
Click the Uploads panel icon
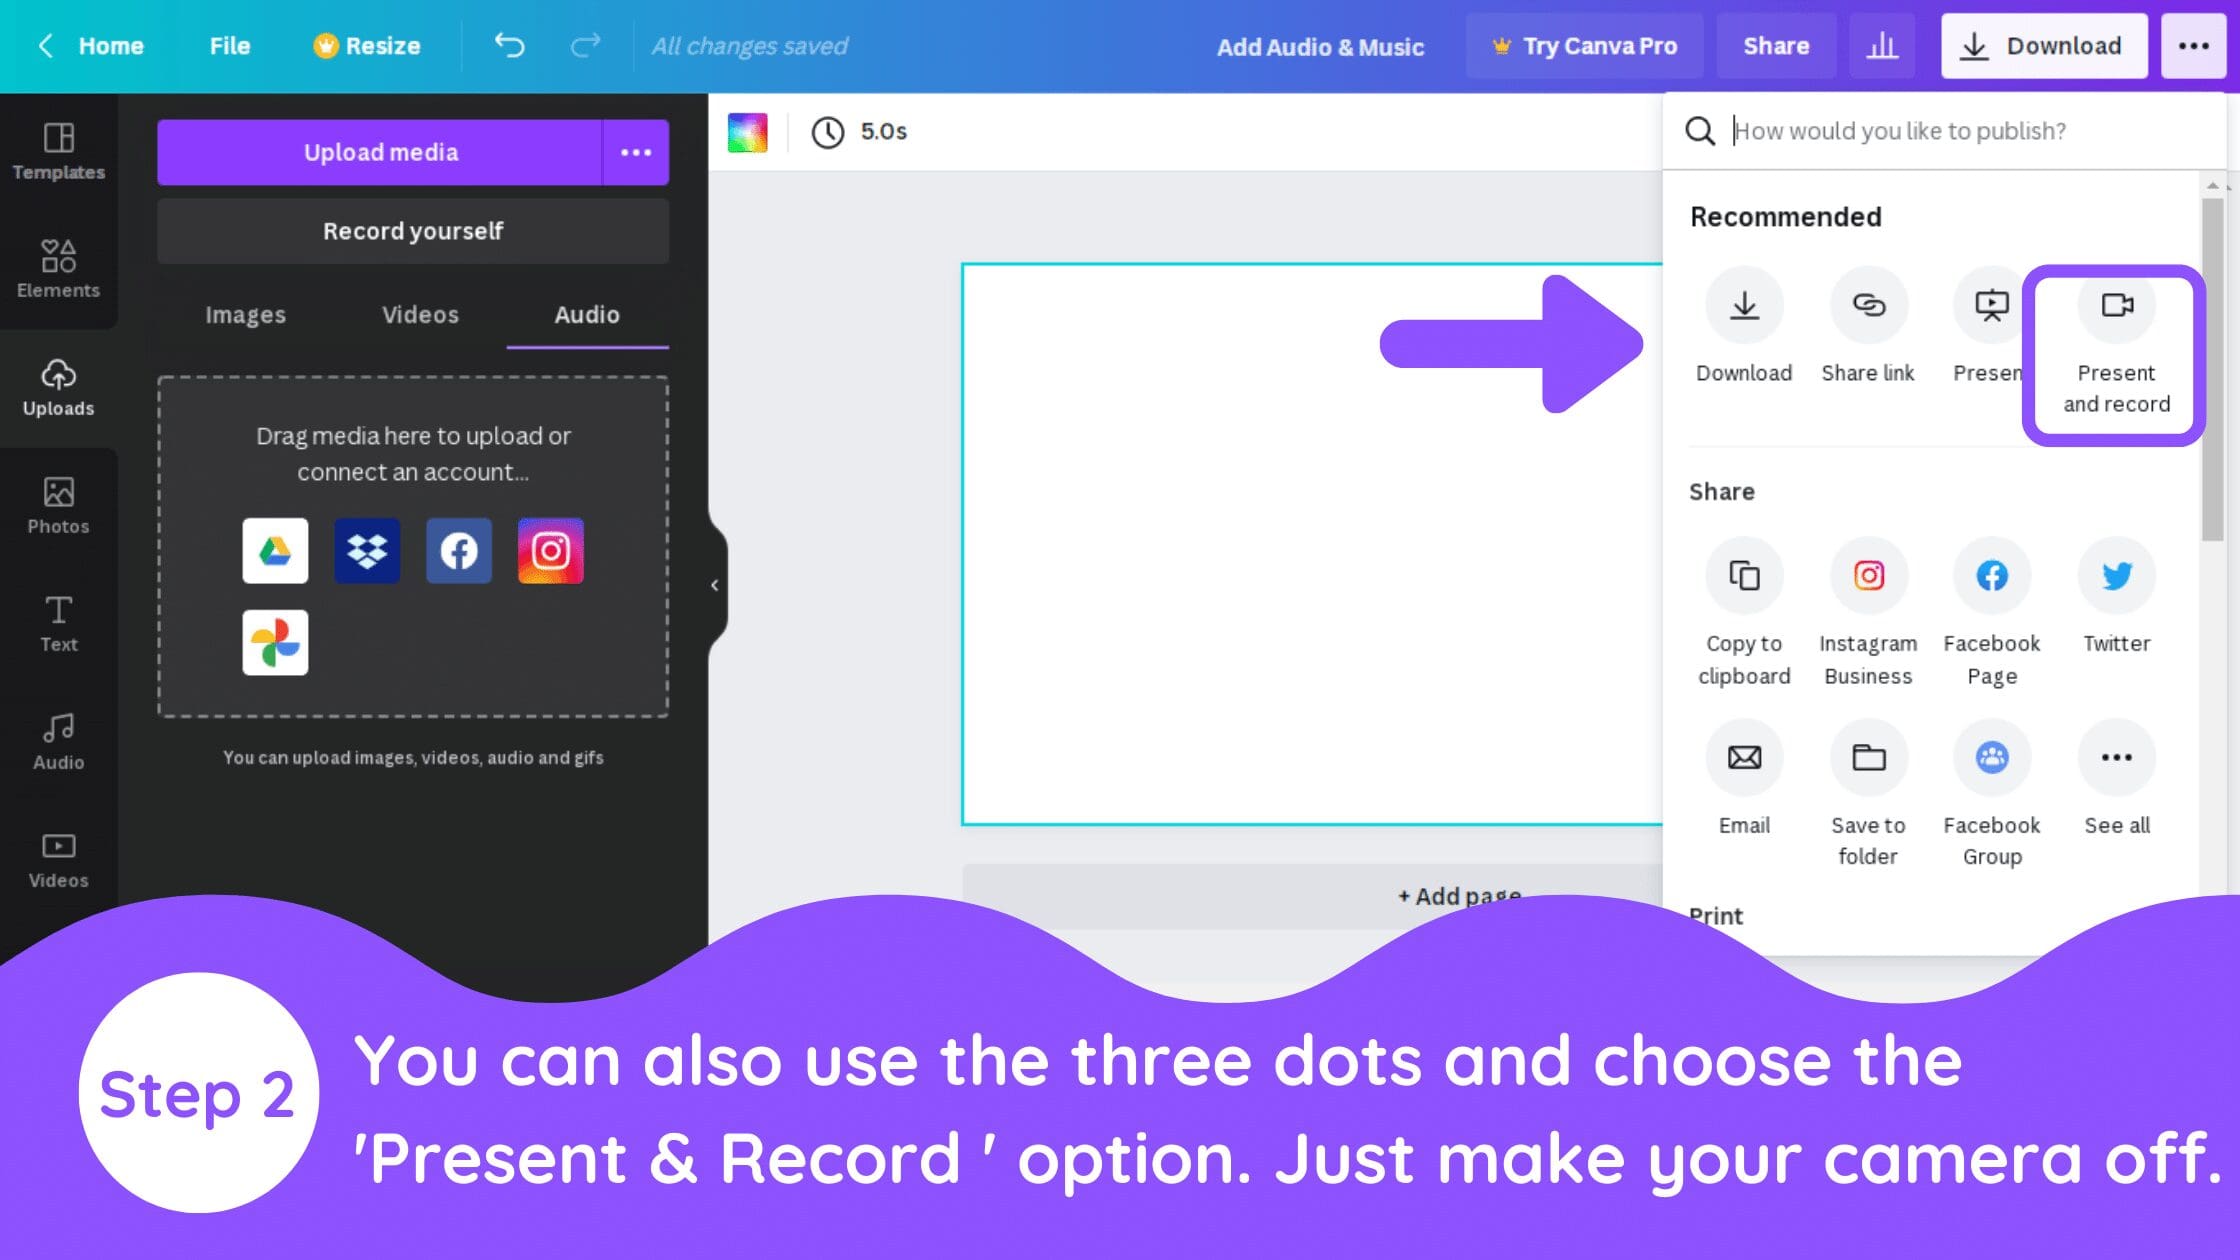coord(58,385)
